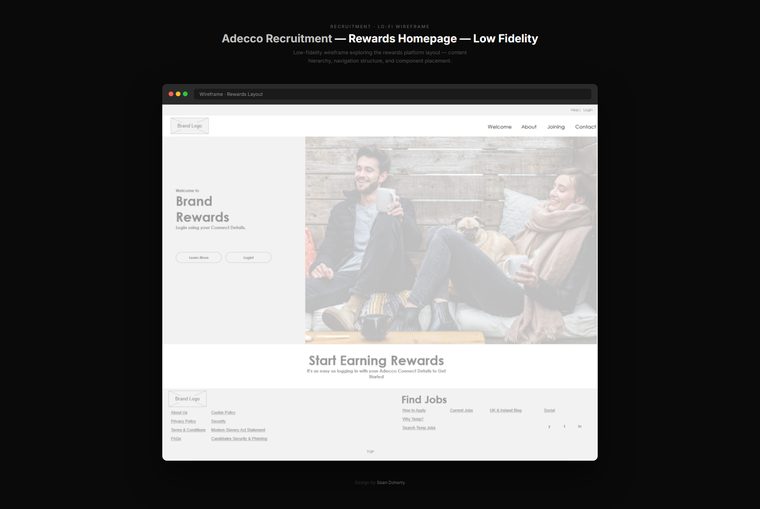The height and width of the screenshot is (509, 760).
Task: Open Candidates Security & Phishing link
Action: (x=239, y=439)
